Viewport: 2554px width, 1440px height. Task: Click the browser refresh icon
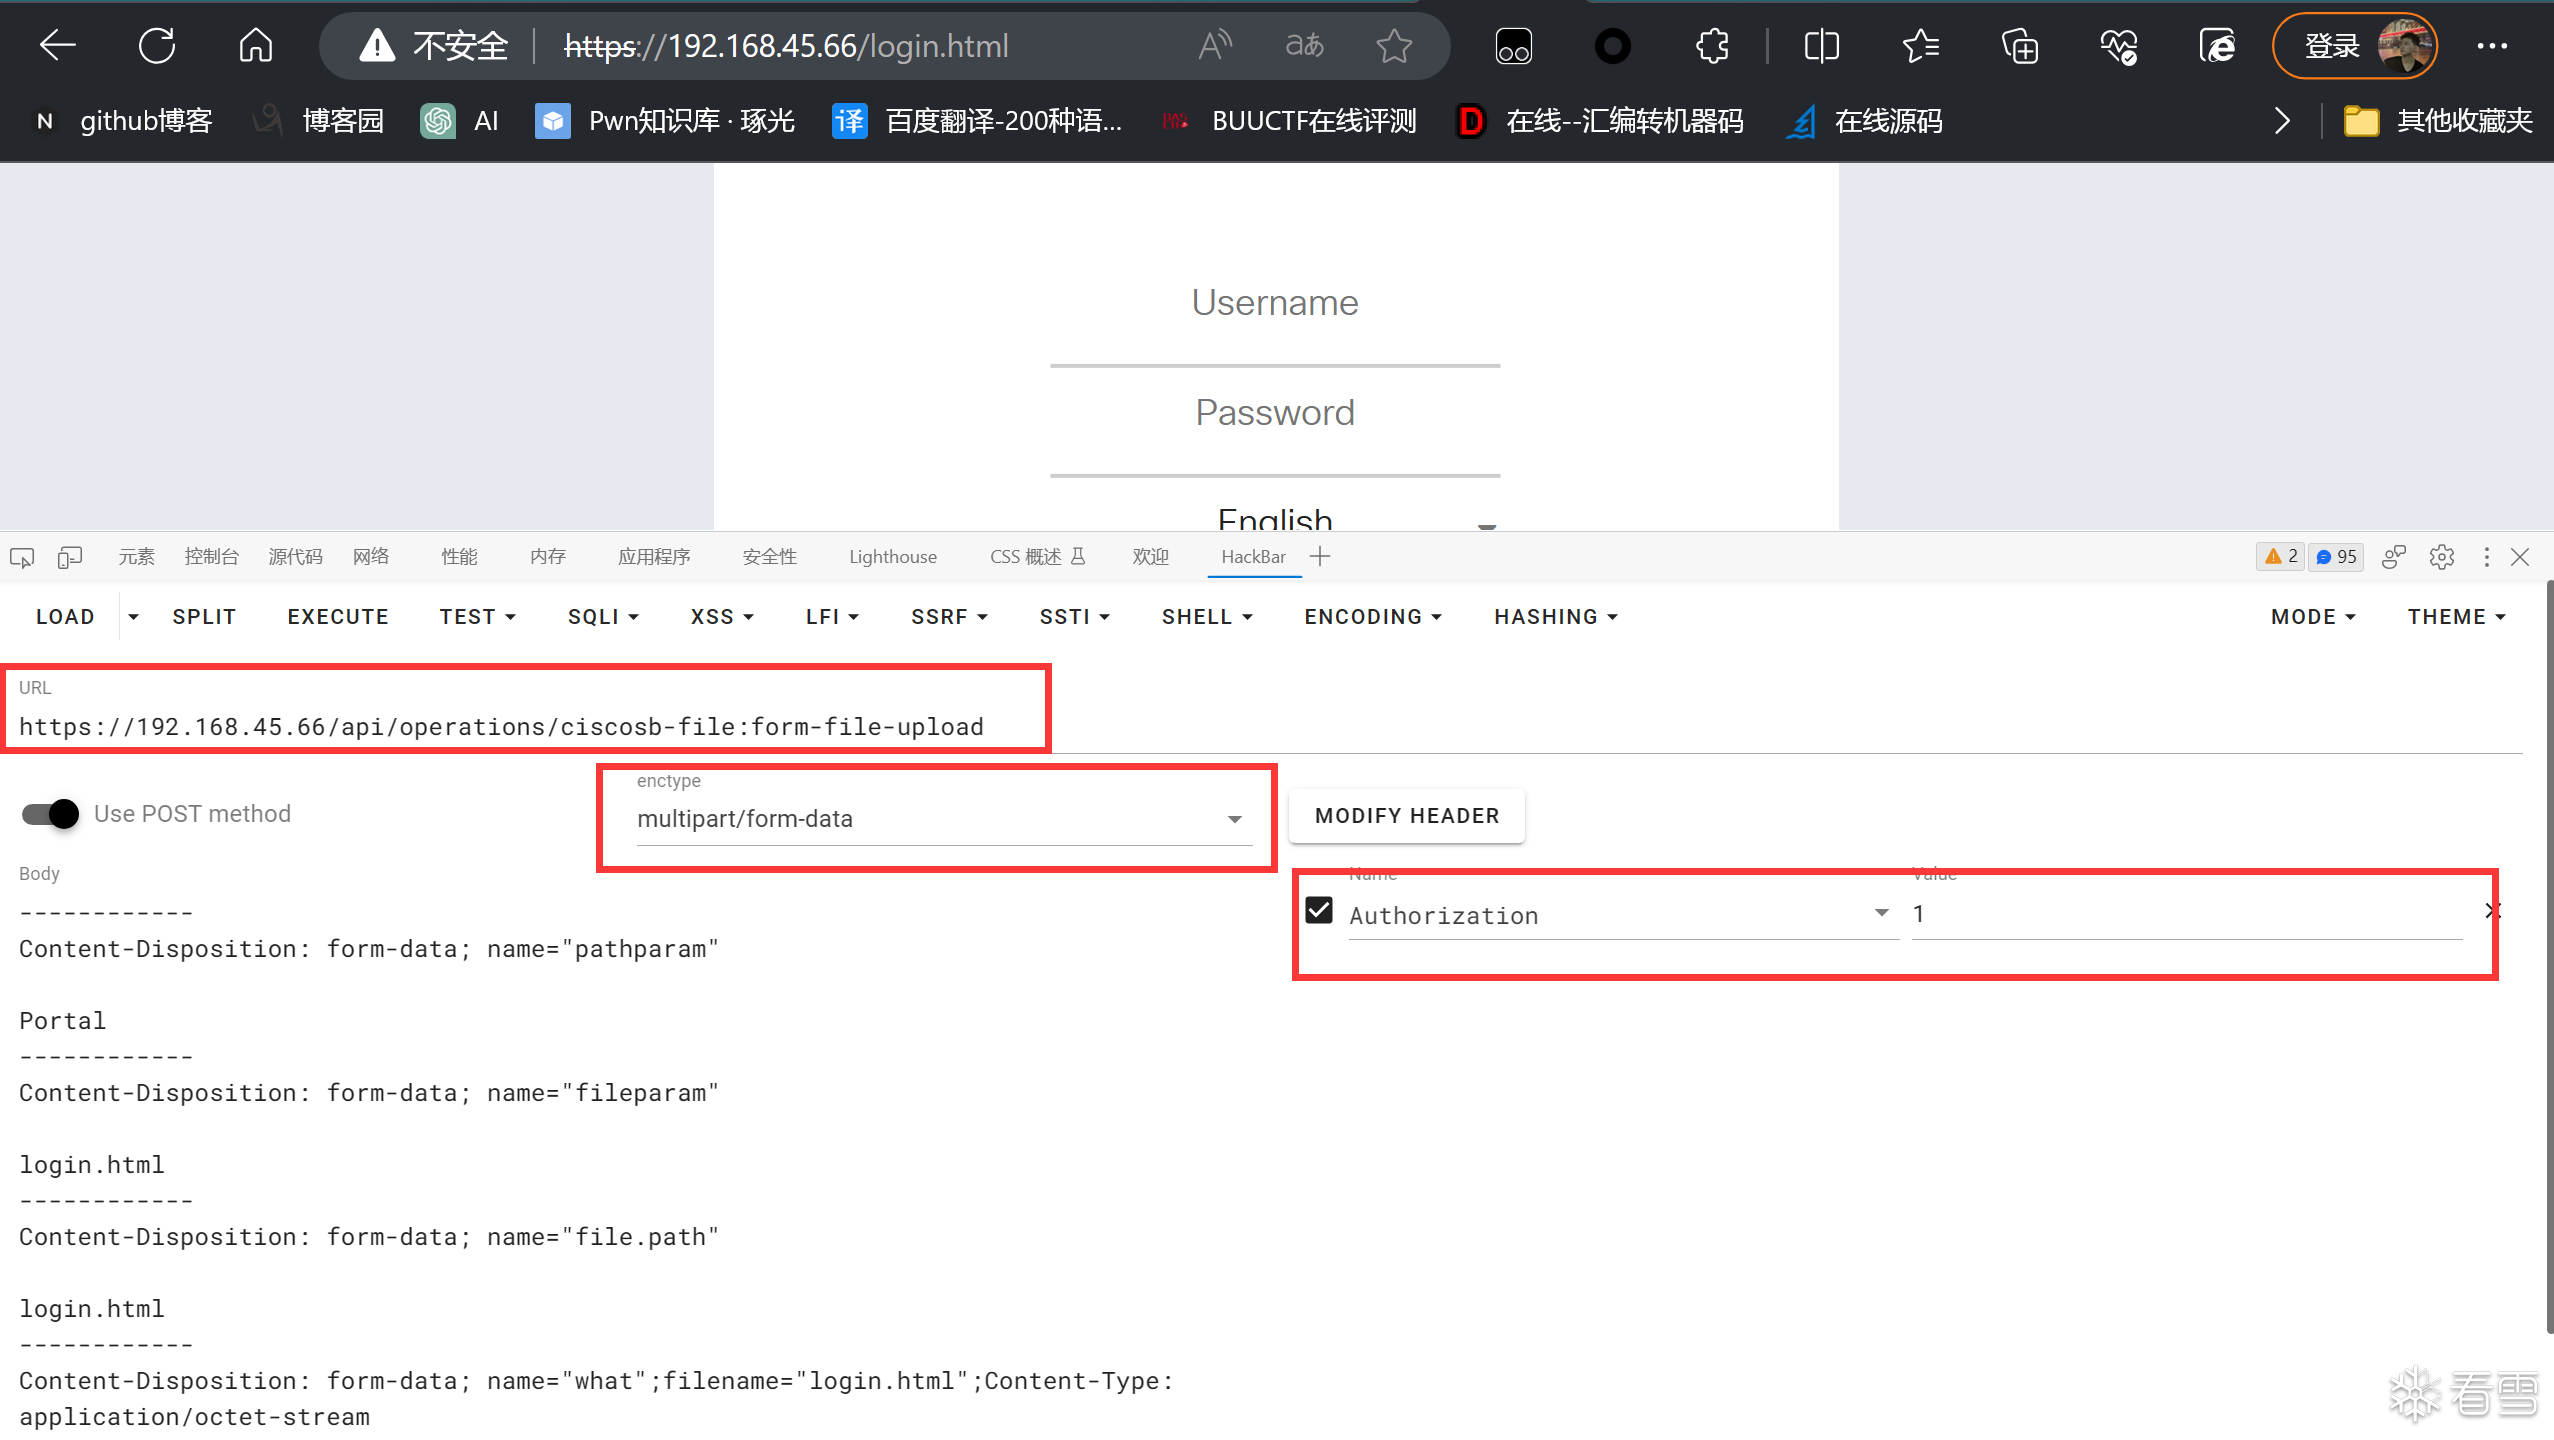[x=157, y=46]
